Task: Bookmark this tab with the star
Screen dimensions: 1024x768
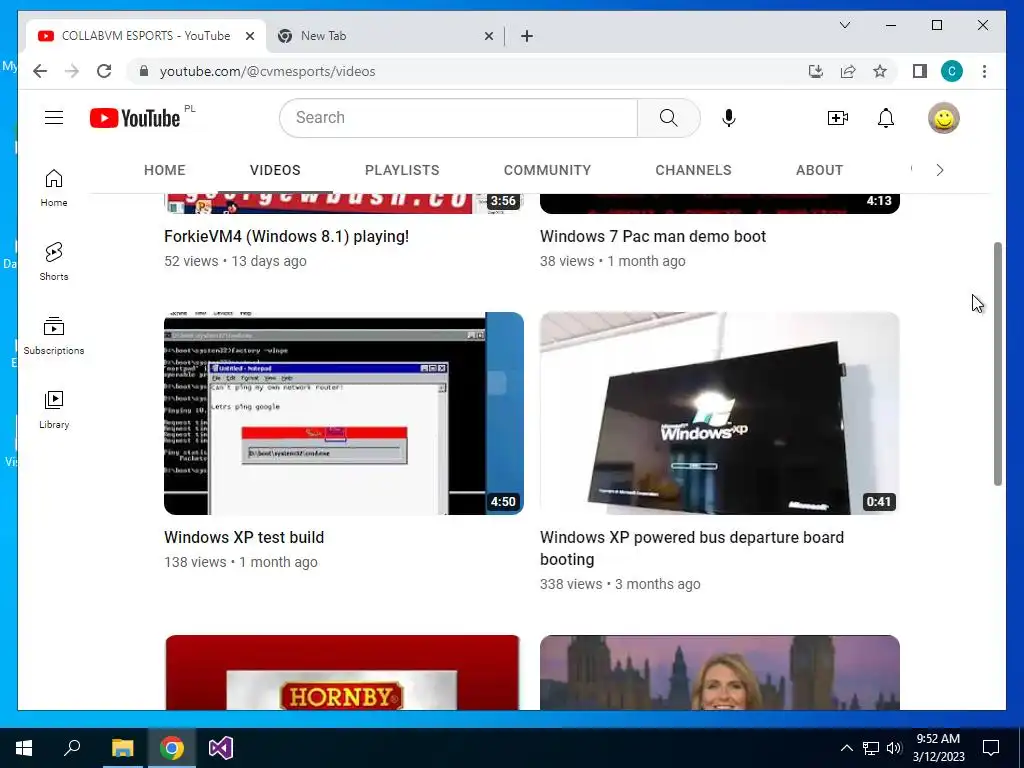Action: pyautogui.click(x=880, y=71)
